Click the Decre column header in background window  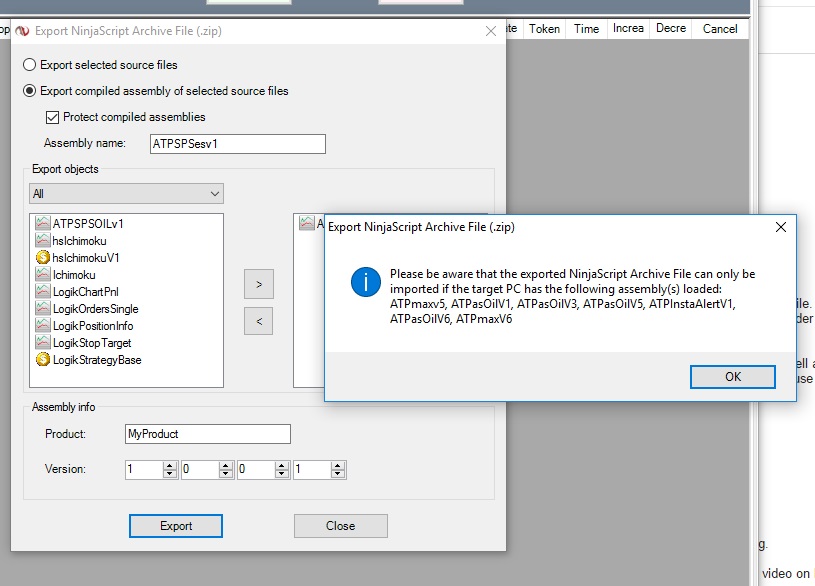(671, 29)
